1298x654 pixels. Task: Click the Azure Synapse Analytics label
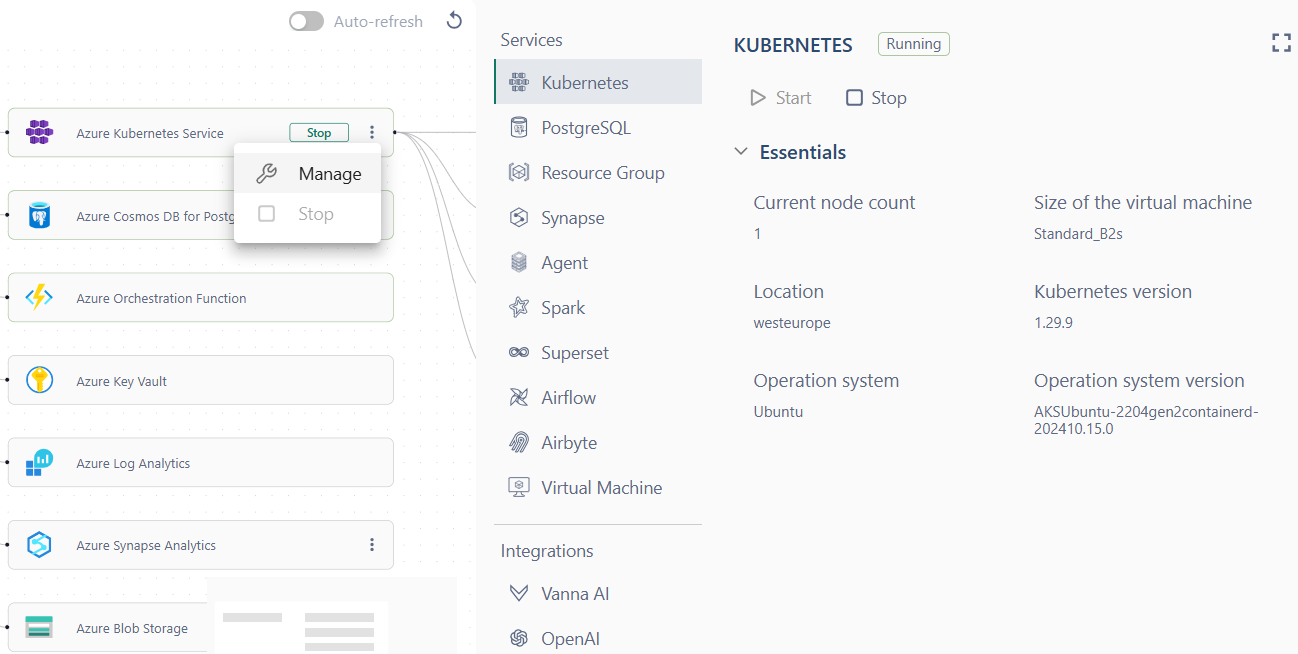coord(146,545)
